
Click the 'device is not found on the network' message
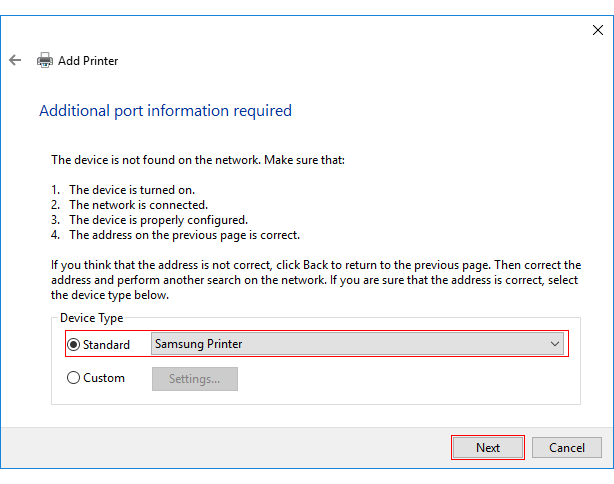[x=197, y=159]
